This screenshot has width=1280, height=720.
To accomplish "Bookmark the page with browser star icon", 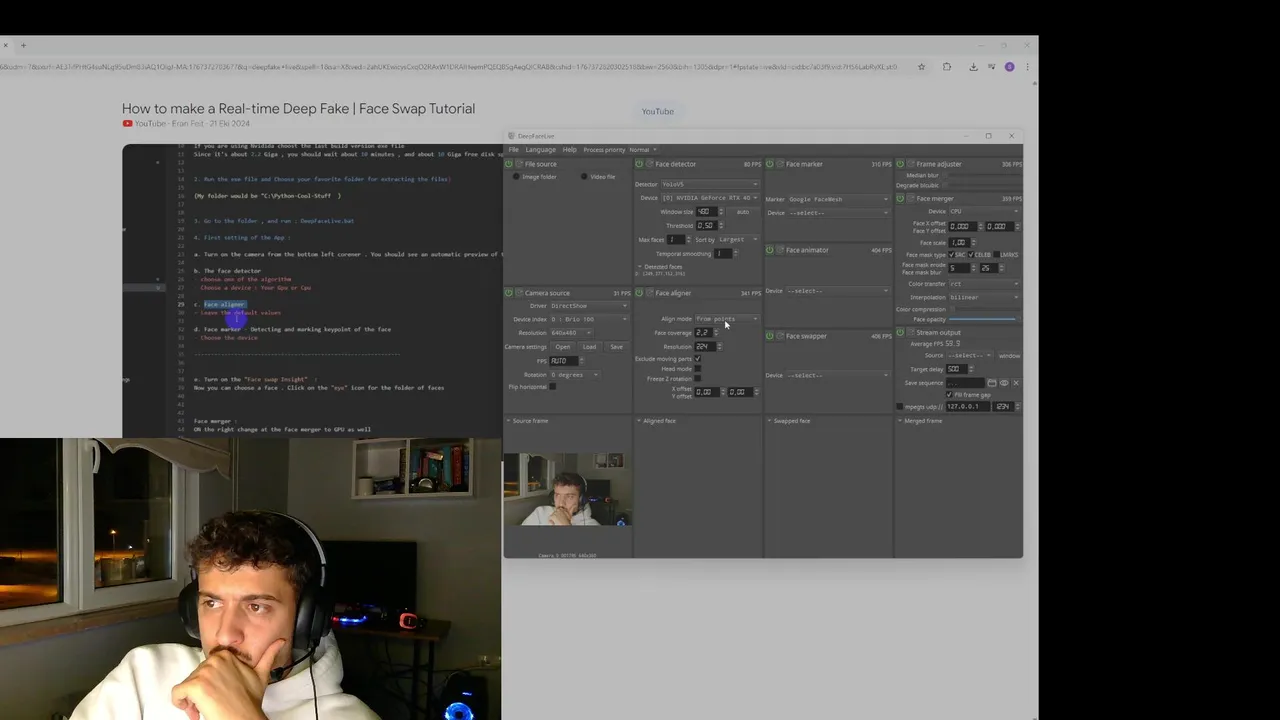I will [920, 67].
